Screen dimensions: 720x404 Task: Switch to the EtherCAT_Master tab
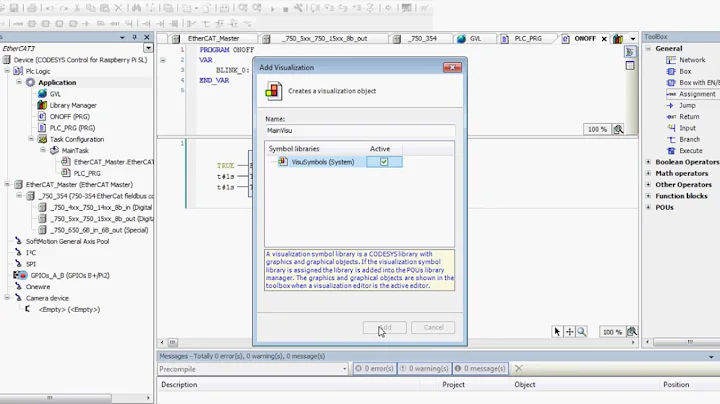tap(214, 39)
